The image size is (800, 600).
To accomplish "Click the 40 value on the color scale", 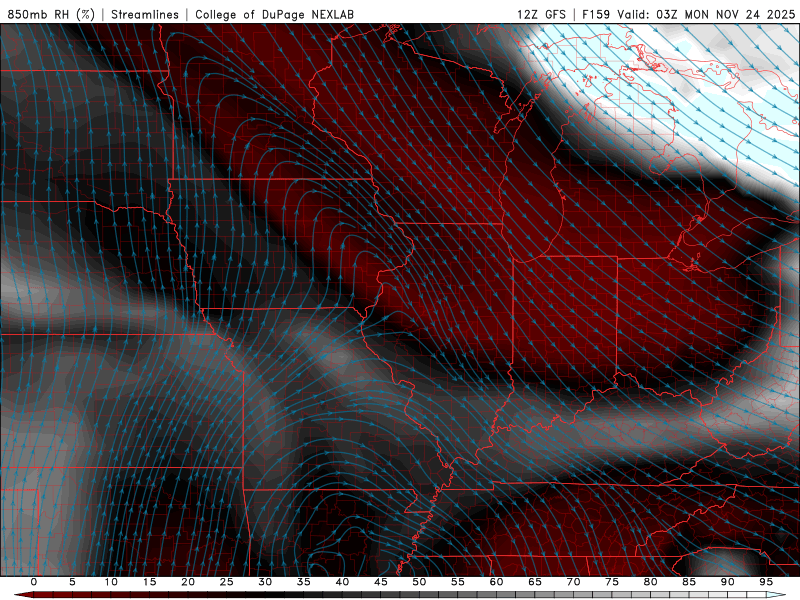I will coord(342,582).
